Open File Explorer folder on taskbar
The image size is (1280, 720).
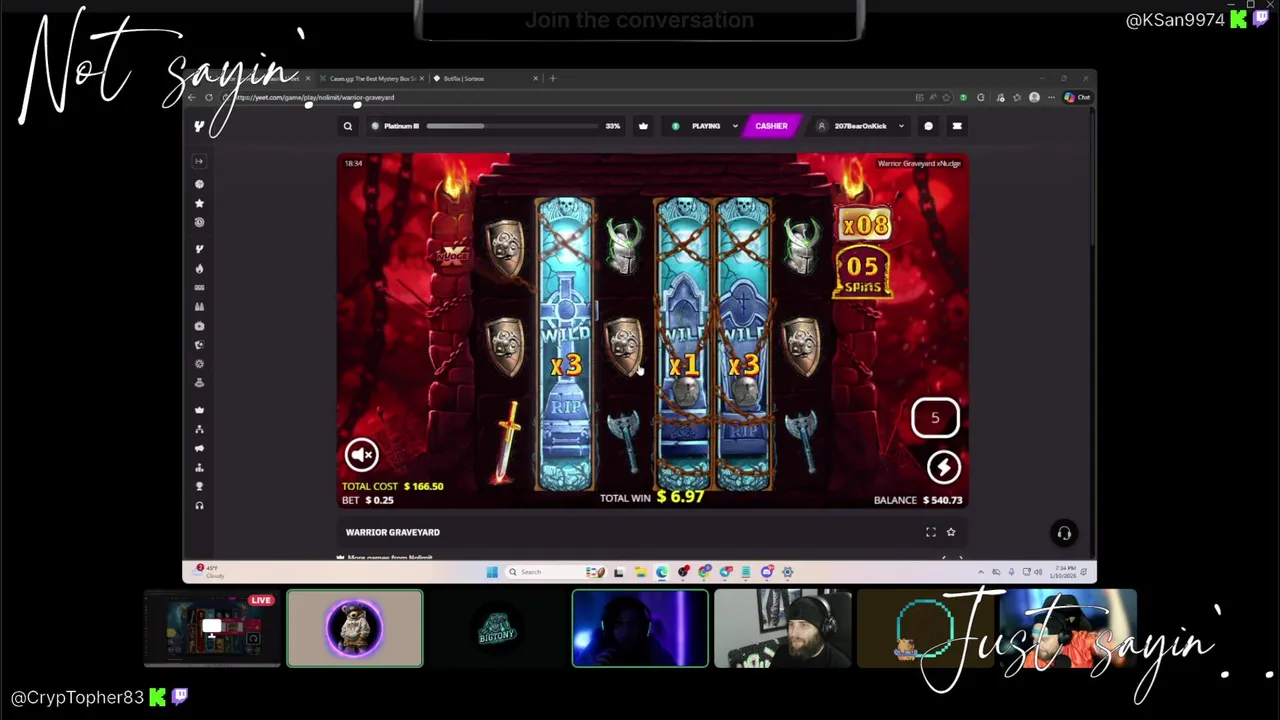640,572
